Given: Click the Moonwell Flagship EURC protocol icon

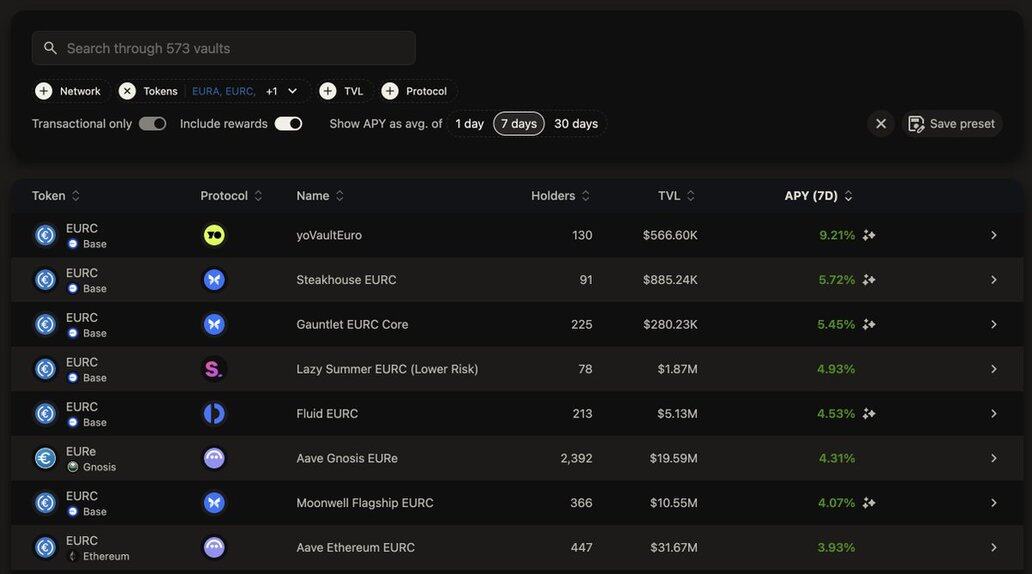Looking at the screenshot, I should click(x=214, y=503).
